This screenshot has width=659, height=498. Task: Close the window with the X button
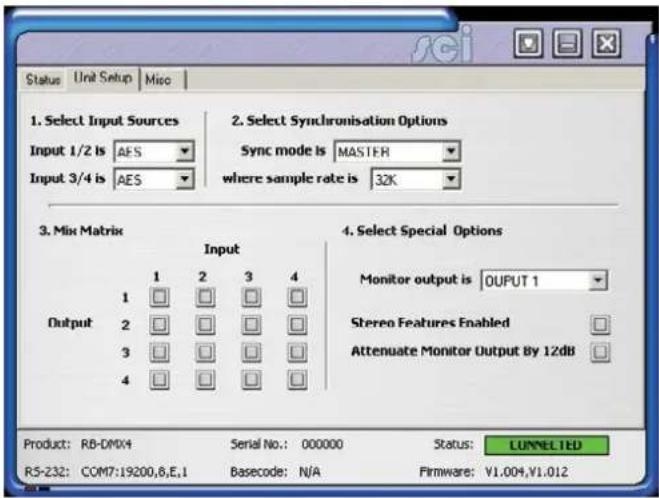coord(606,43)
